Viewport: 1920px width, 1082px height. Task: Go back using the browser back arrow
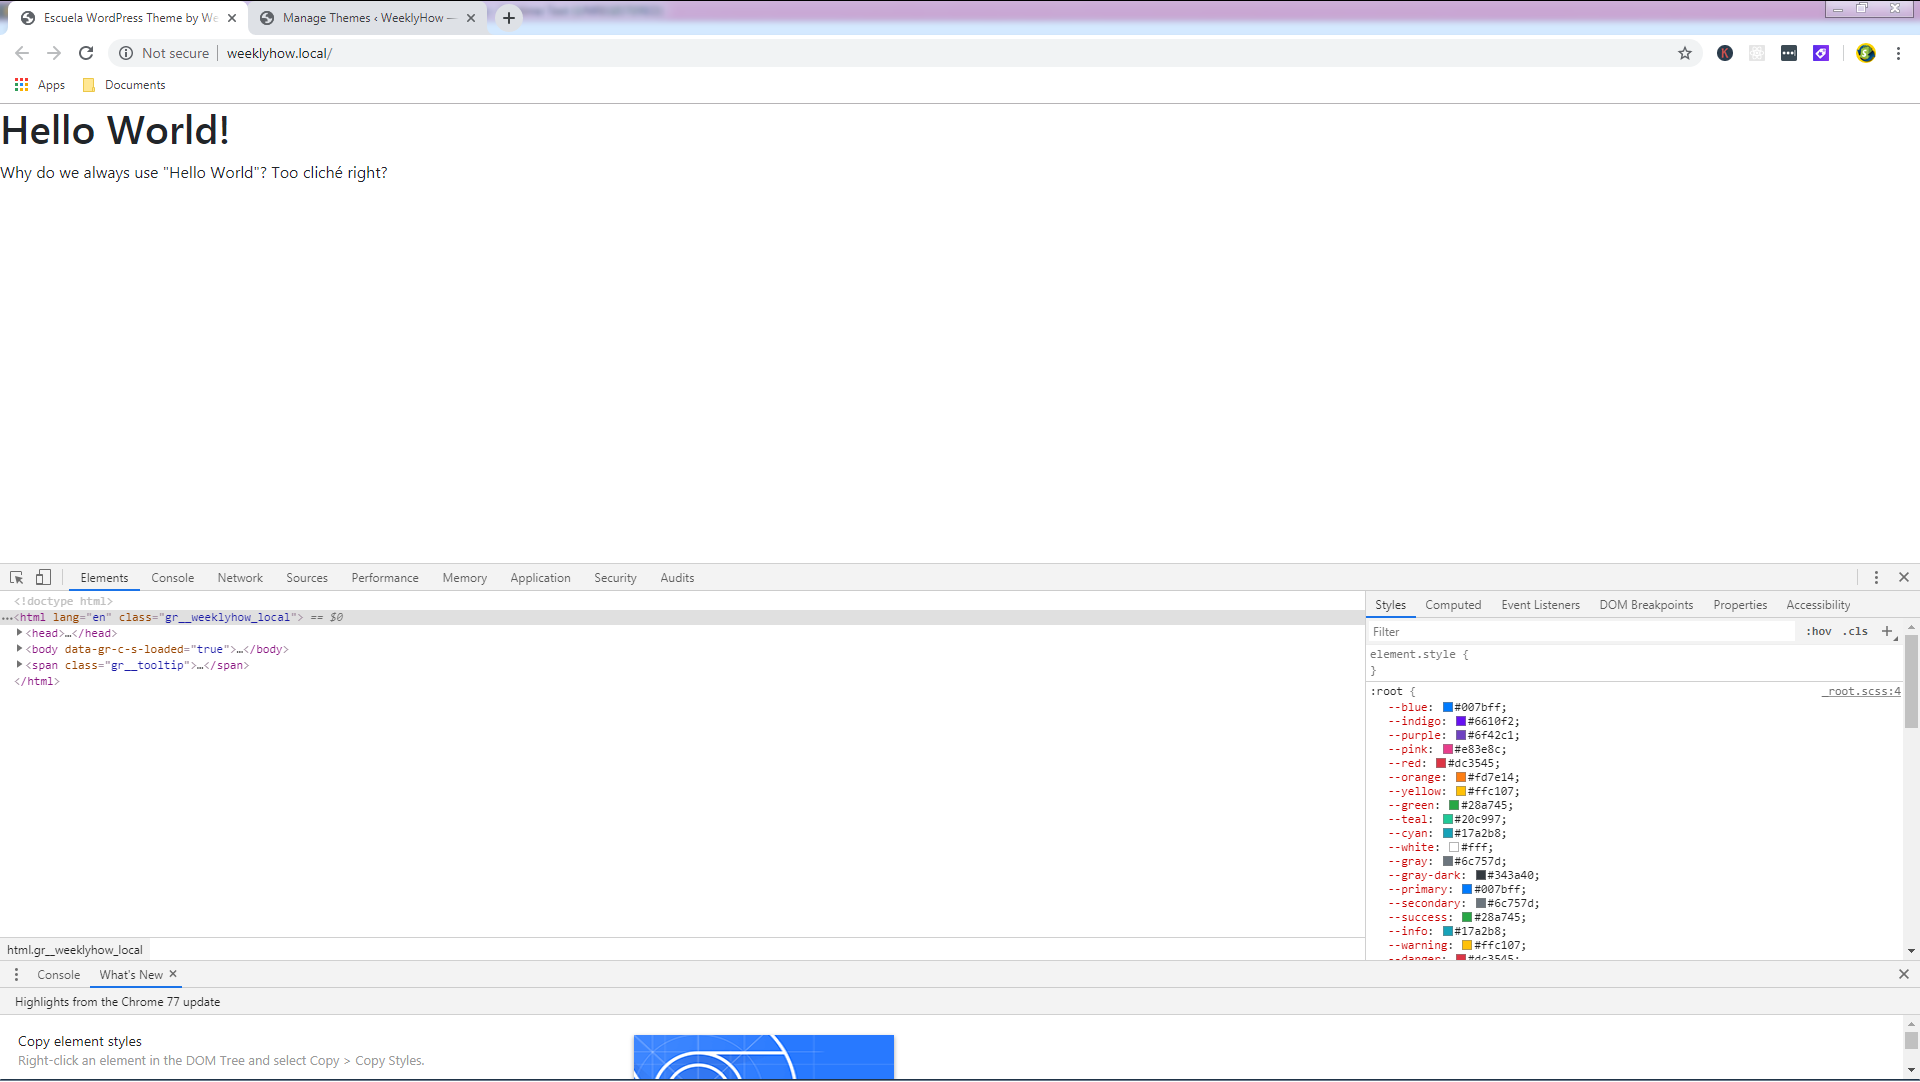22,53
